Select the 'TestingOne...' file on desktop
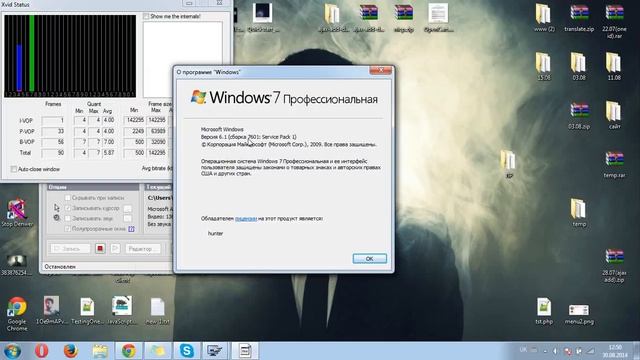640x360 pixels. 87,311
